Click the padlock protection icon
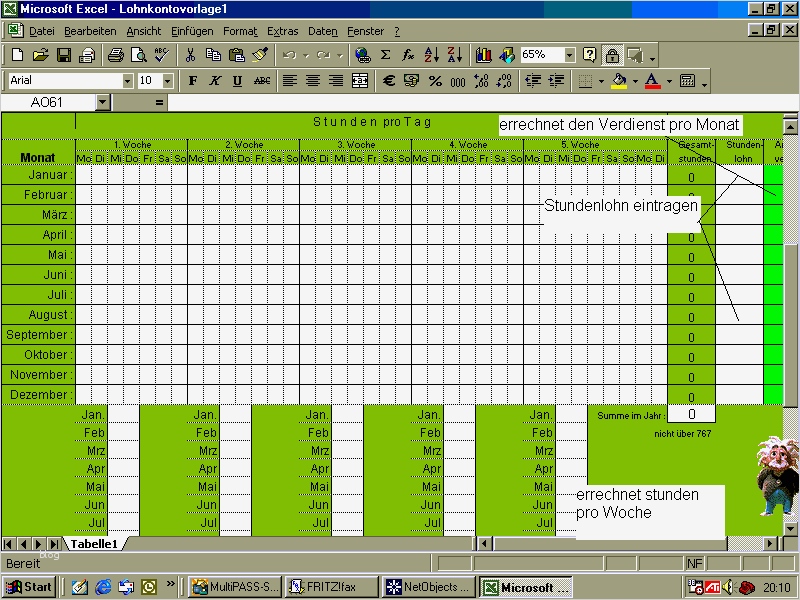This screenshot has height=600, width=800. tap(612, 55)
